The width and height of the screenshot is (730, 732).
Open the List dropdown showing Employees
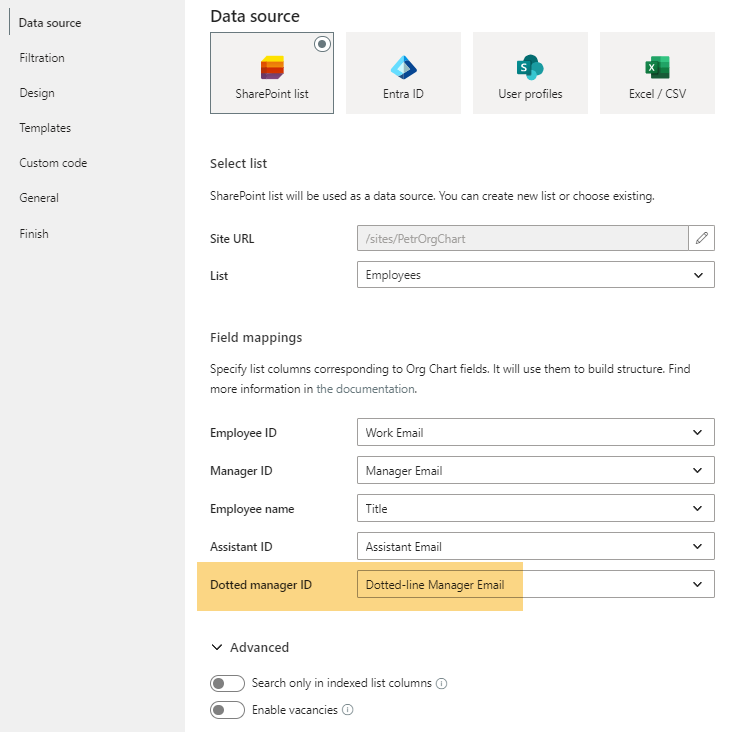pos(535,275)
